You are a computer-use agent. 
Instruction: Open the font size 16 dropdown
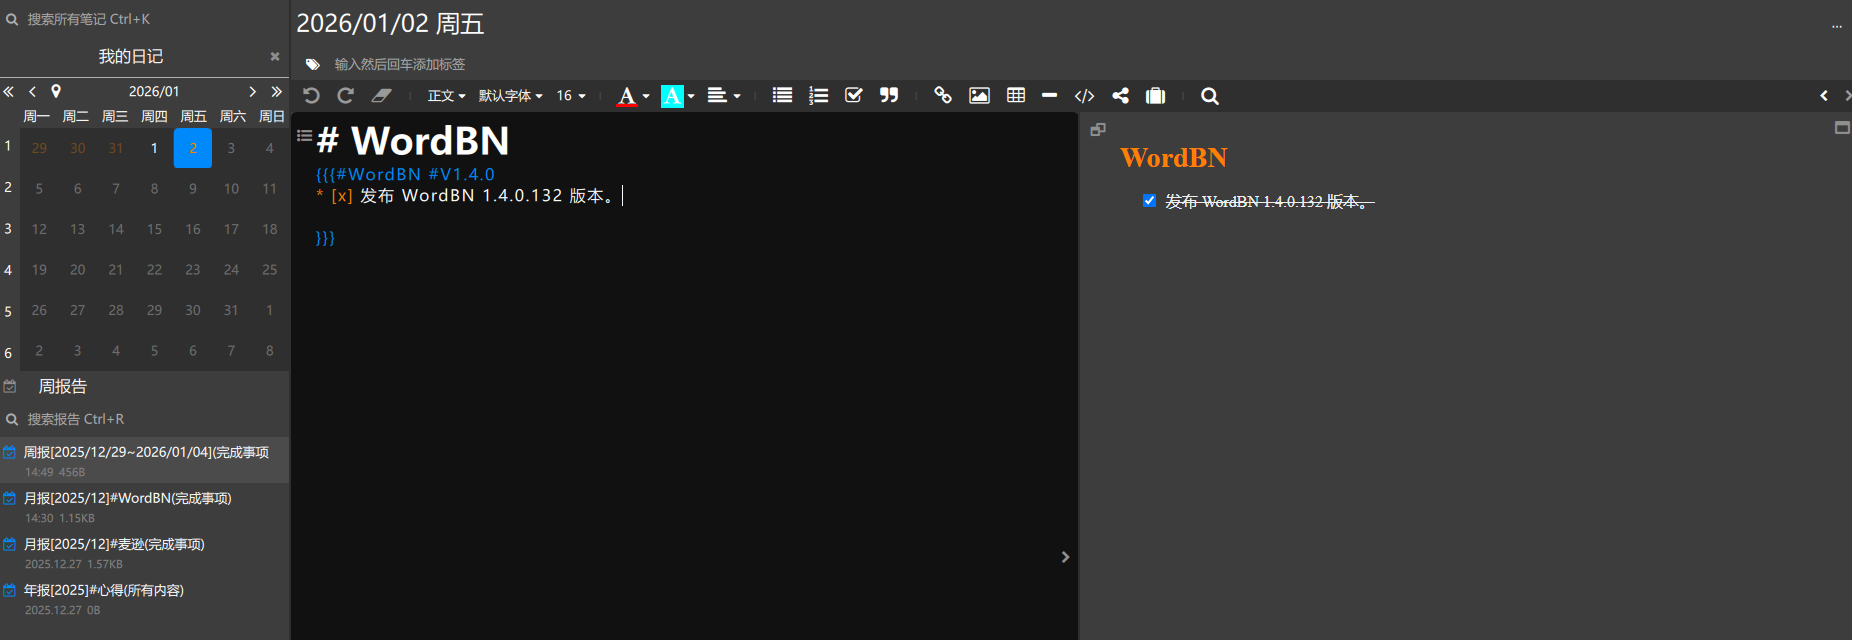click(570, 96)
